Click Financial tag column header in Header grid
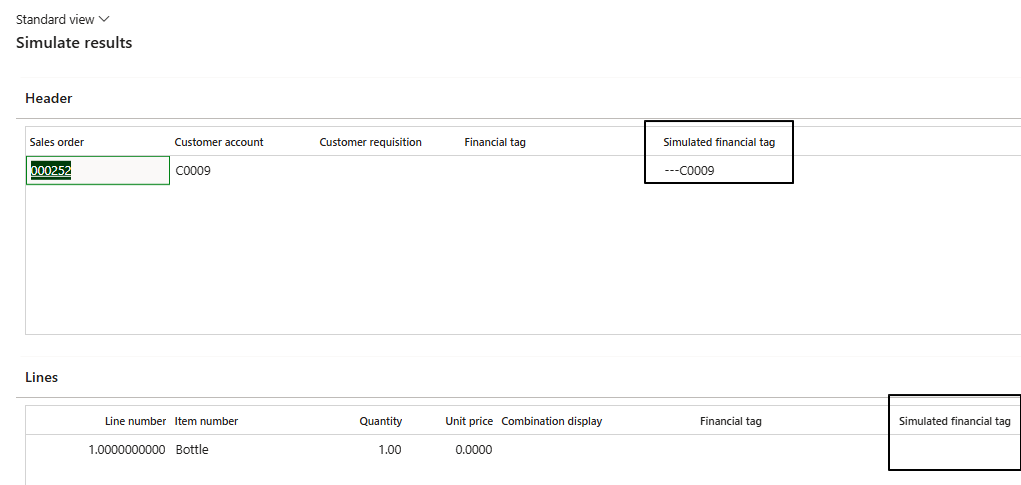 (495, 142)
